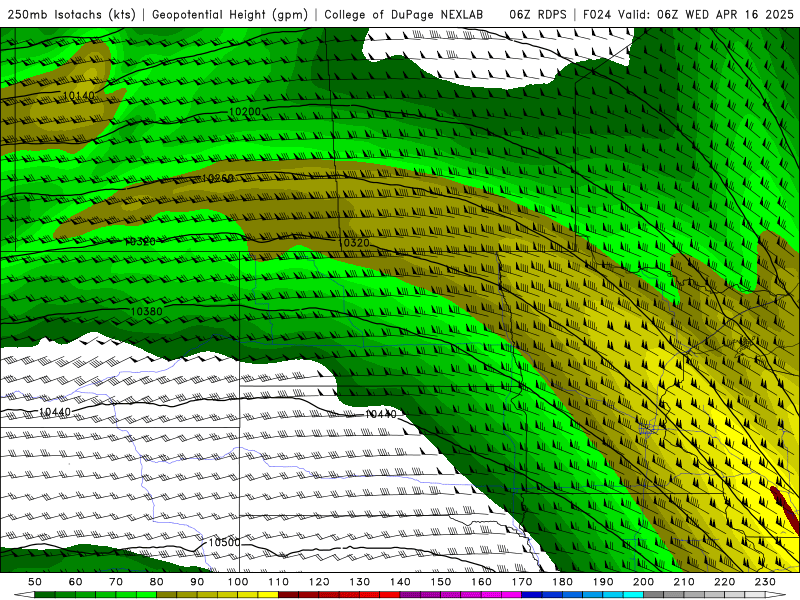The image size is (800, 600).
Task: Click the 200 label on the color scale
Action: [x=644, y=582]
